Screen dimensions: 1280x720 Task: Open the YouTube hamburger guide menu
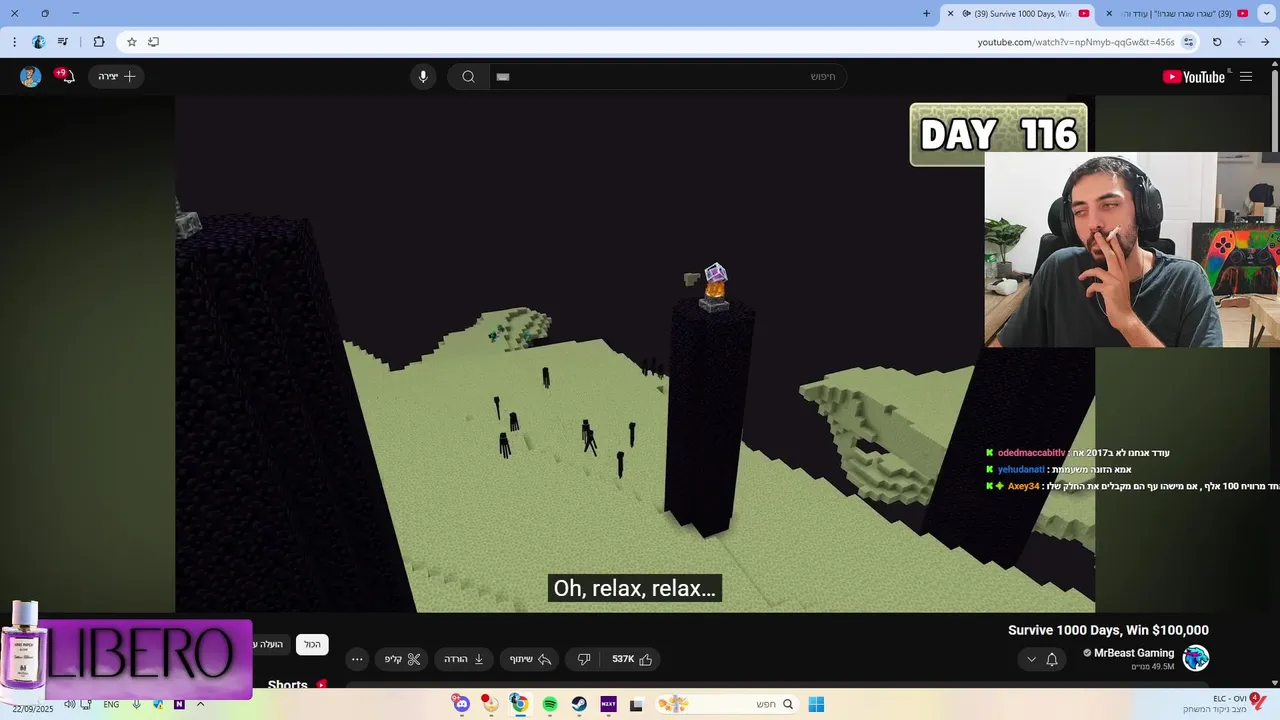click(1246, 77)
